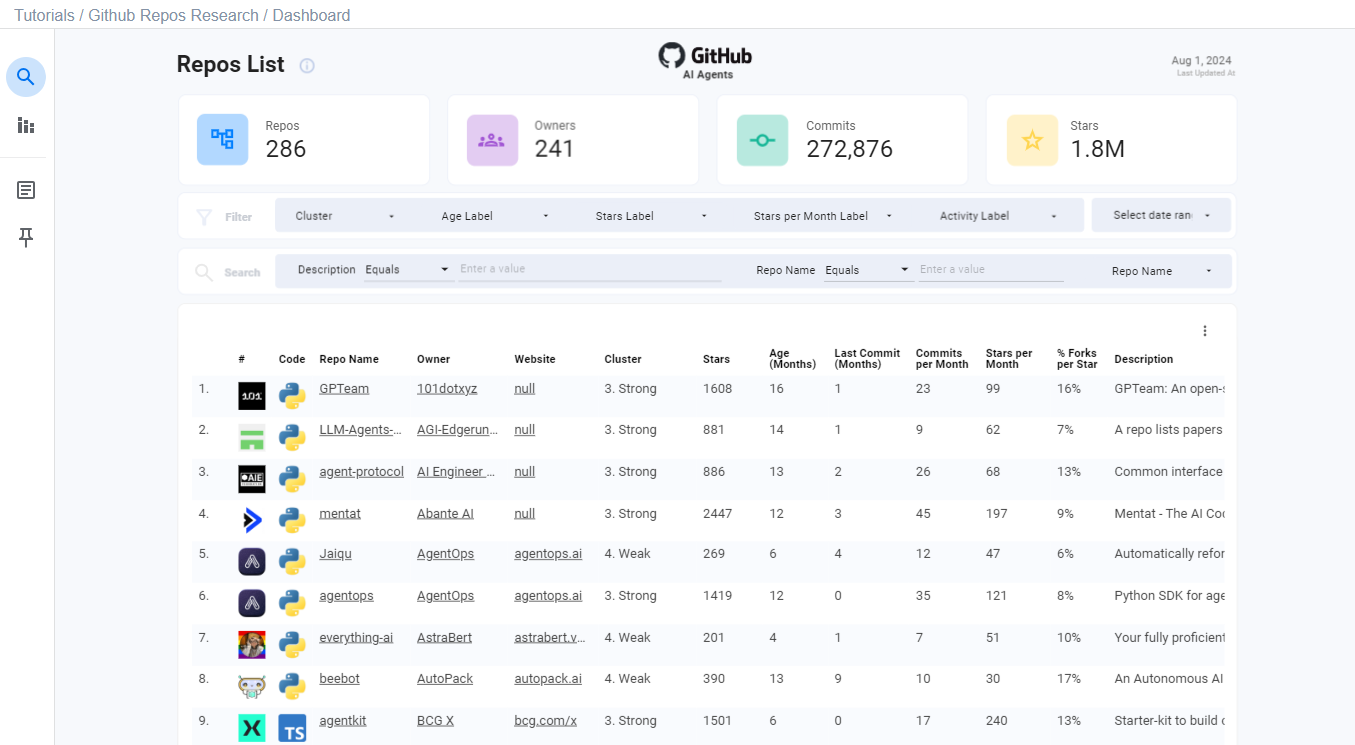
Task: Click the filter funnel icon
Action: [x=204, y=217]
